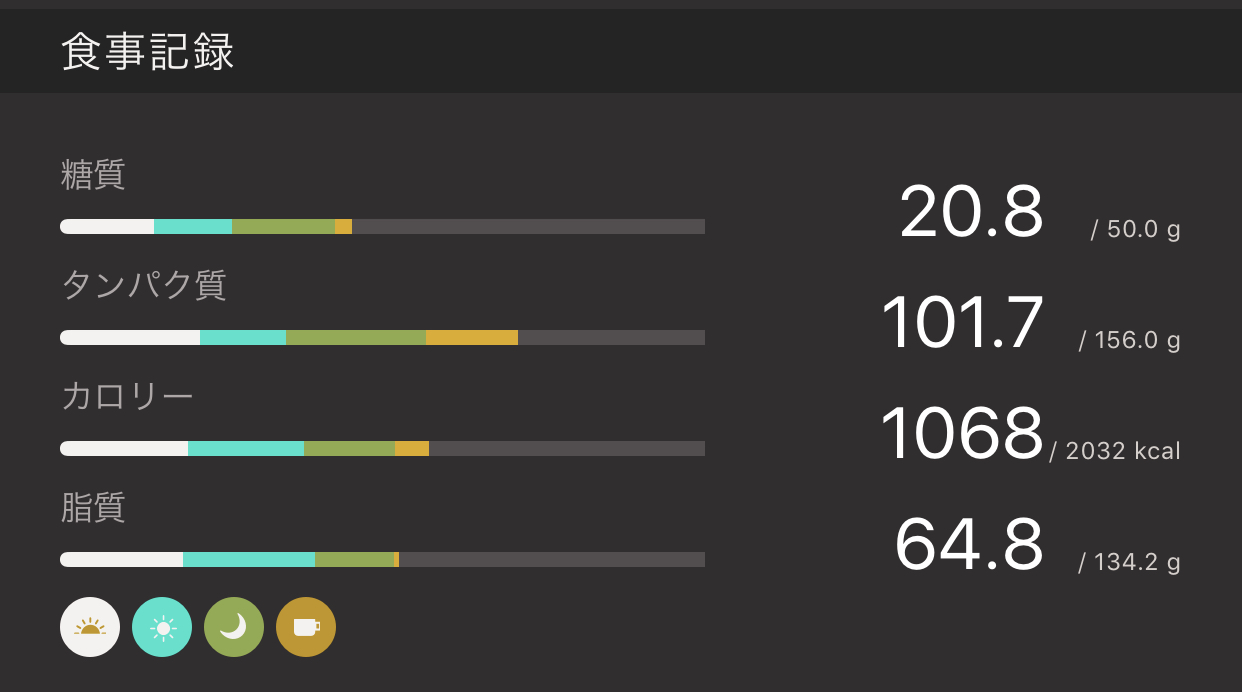Click the gray remaining portion of 脂質 bar

[x=552, y=560]
